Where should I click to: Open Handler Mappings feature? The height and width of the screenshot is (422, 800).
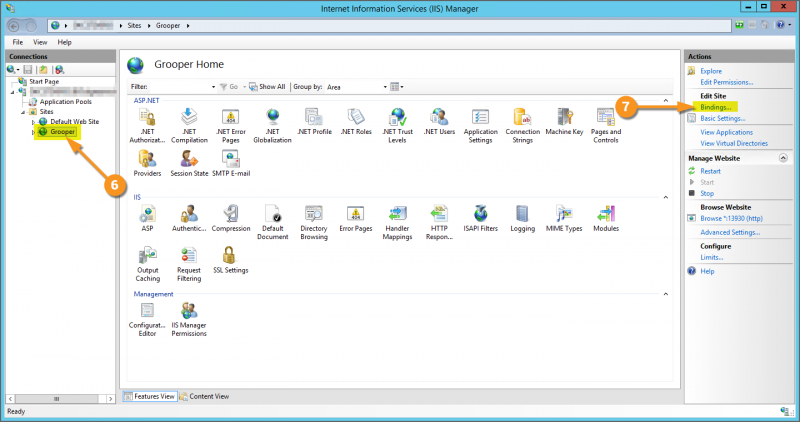point(397,222)
